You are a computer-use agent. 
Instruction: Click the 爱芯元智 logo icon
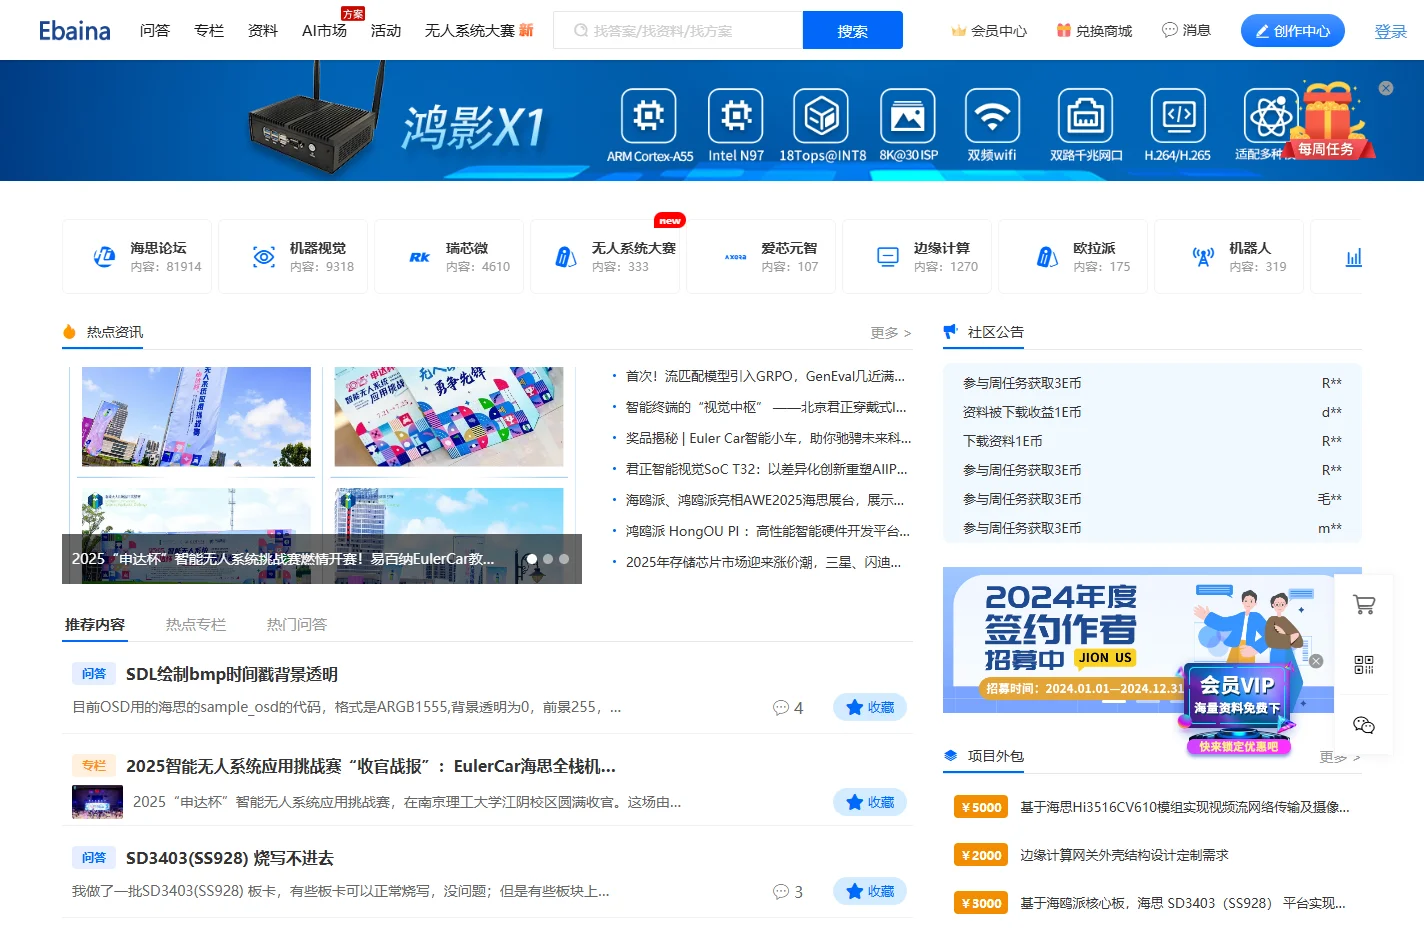coord(736,257)
